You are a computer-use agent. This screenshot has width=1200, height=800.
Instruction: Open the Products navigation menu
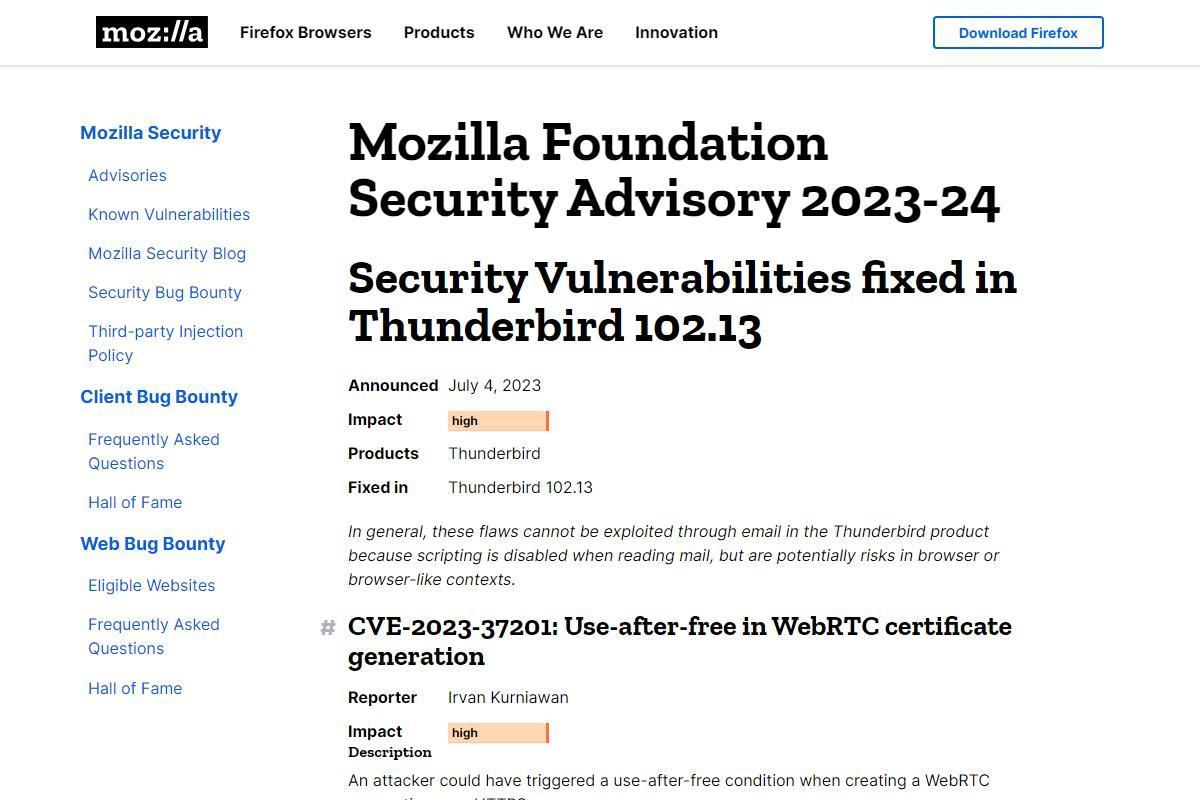pos(439,32)
